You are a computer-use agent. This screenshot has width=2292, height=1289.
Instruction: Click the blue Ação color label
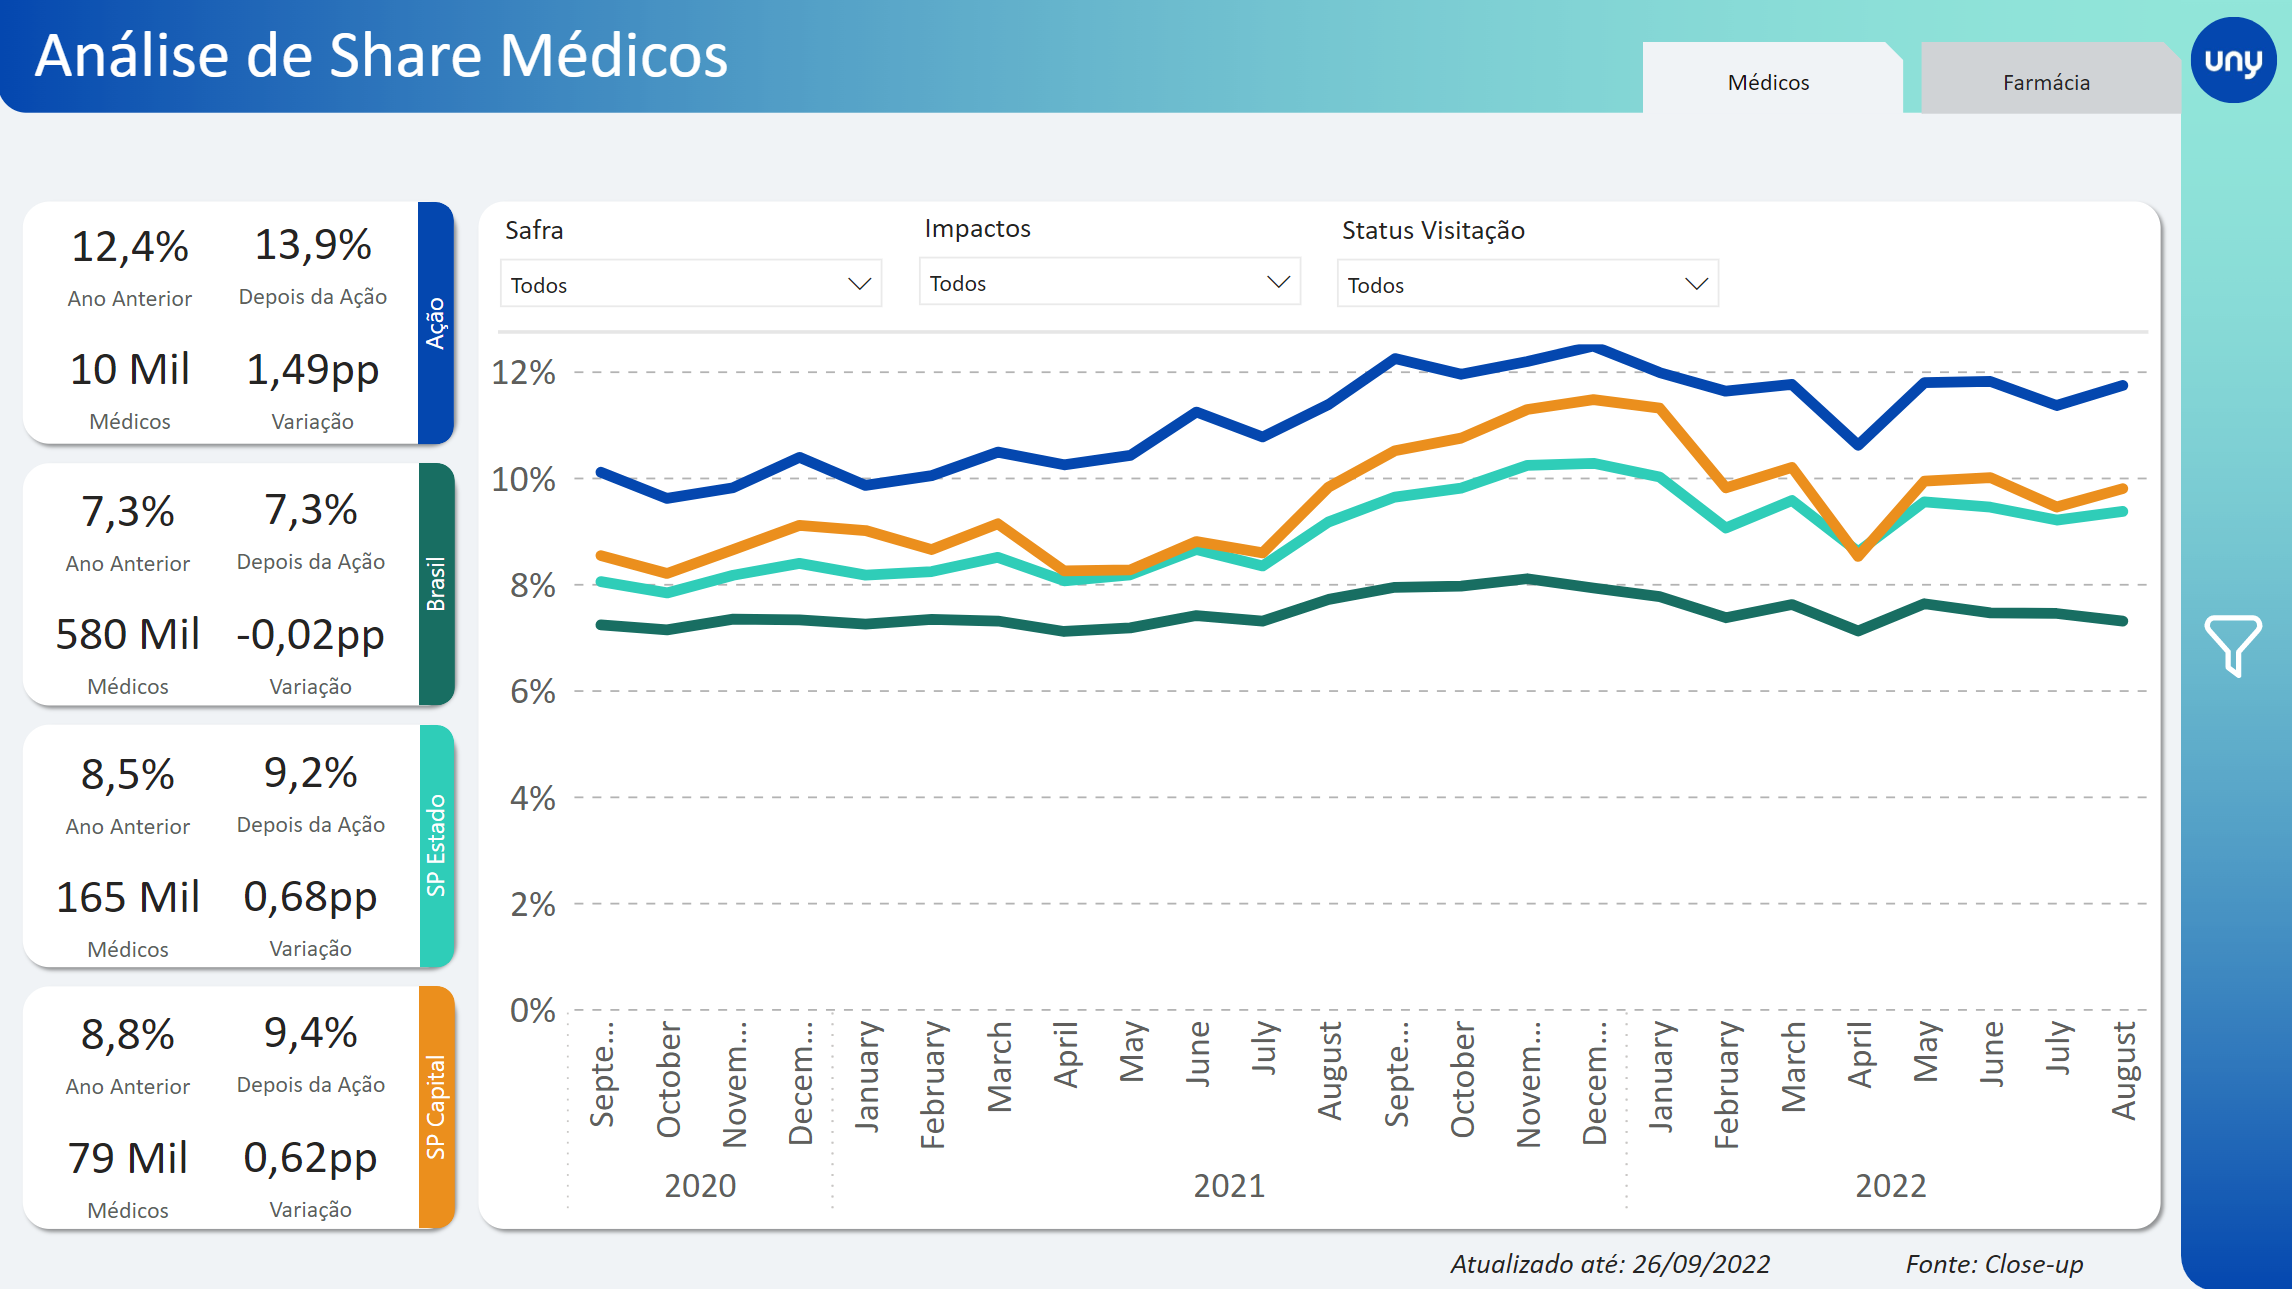(x=436, y=322)
